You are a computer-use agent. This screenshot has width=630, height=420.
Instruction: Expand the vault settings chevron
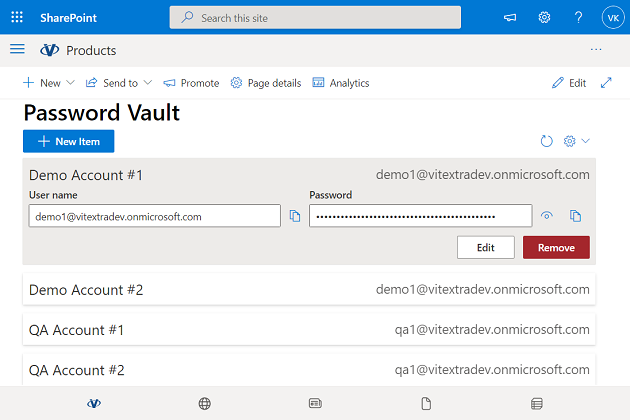click(x=585, y=141)
